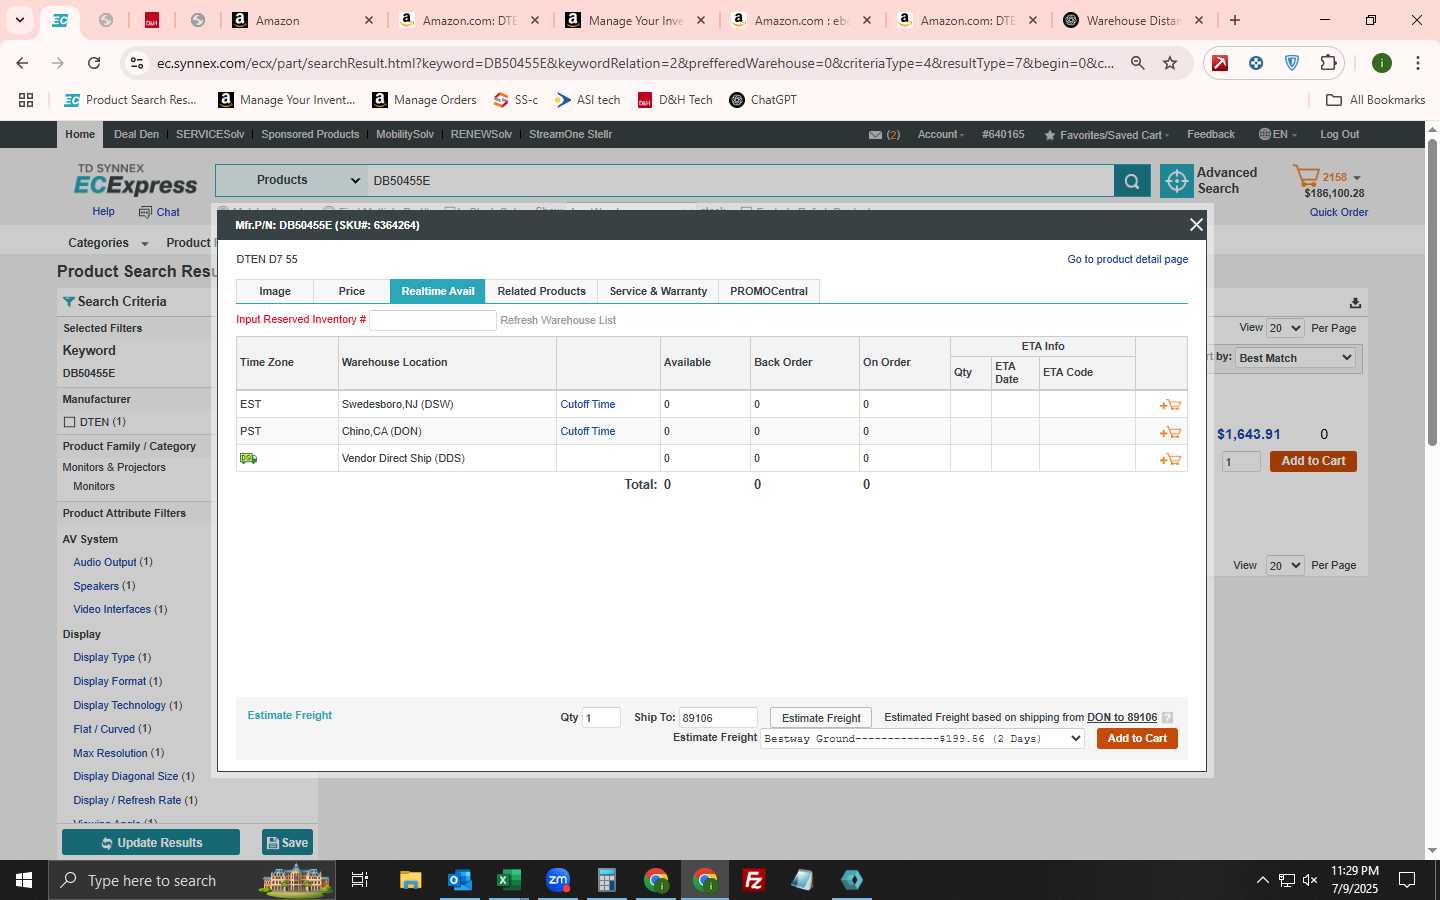The image size is (1440, 900).
Task: Open the Best Match sort dropdown
Action: tap(1296, 358)
